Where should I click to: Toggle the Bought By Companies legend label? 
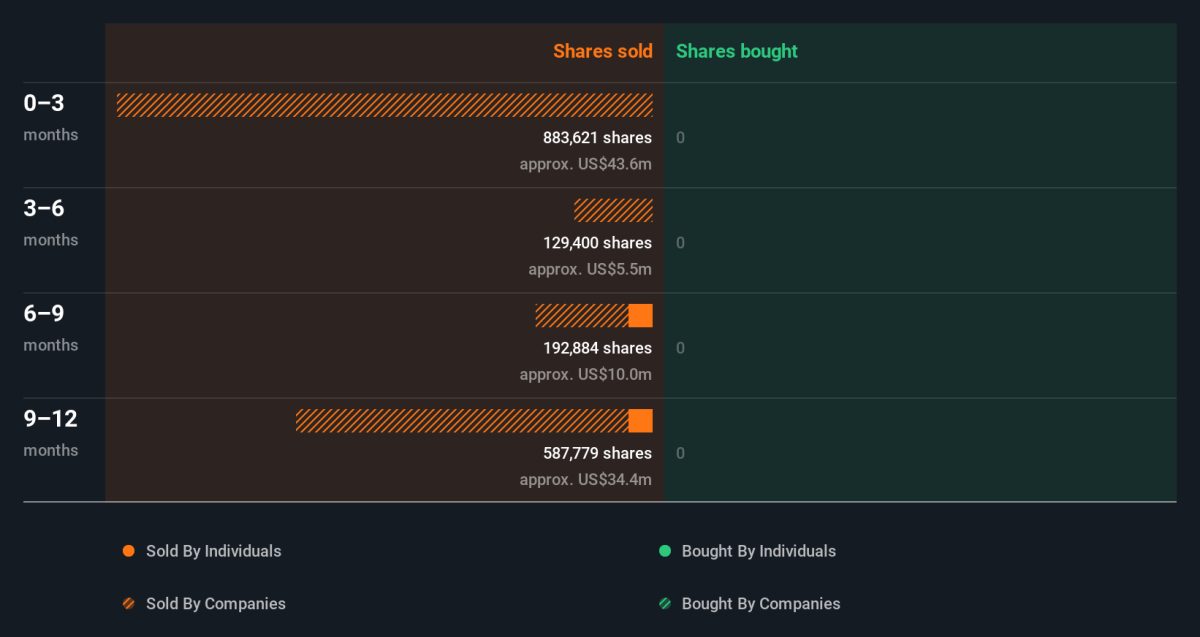pos(760,604)
